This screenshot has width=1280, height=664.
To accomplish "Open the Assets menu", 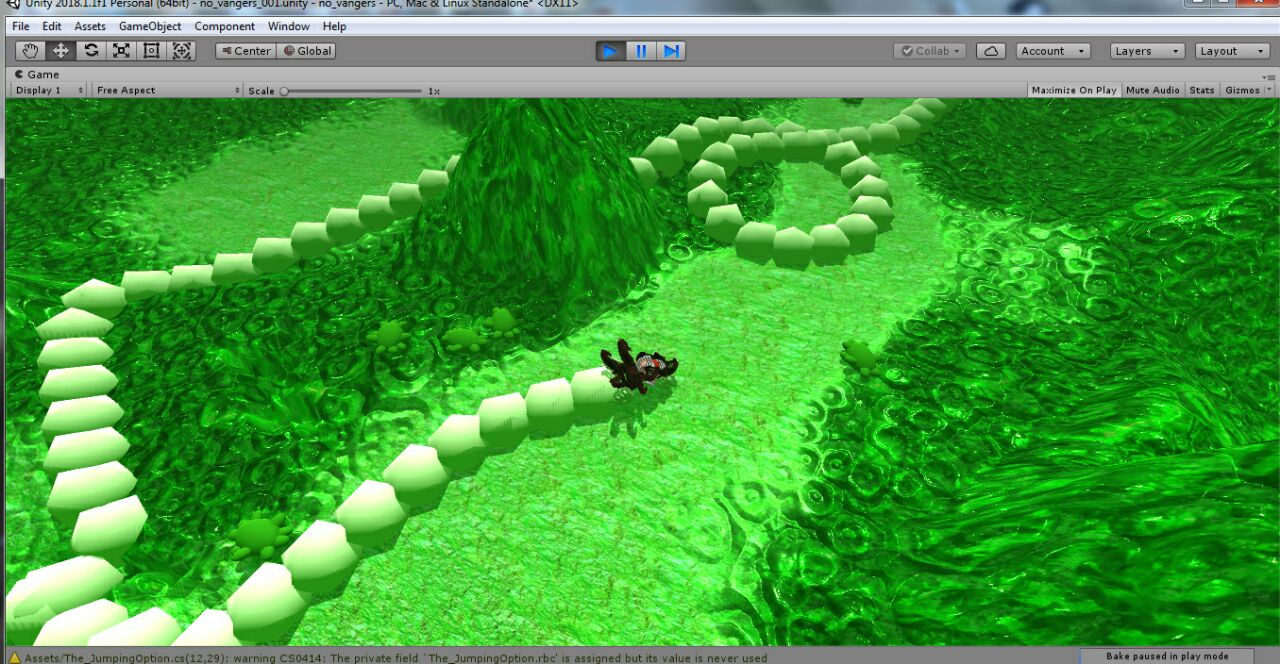I will point(90,26).
